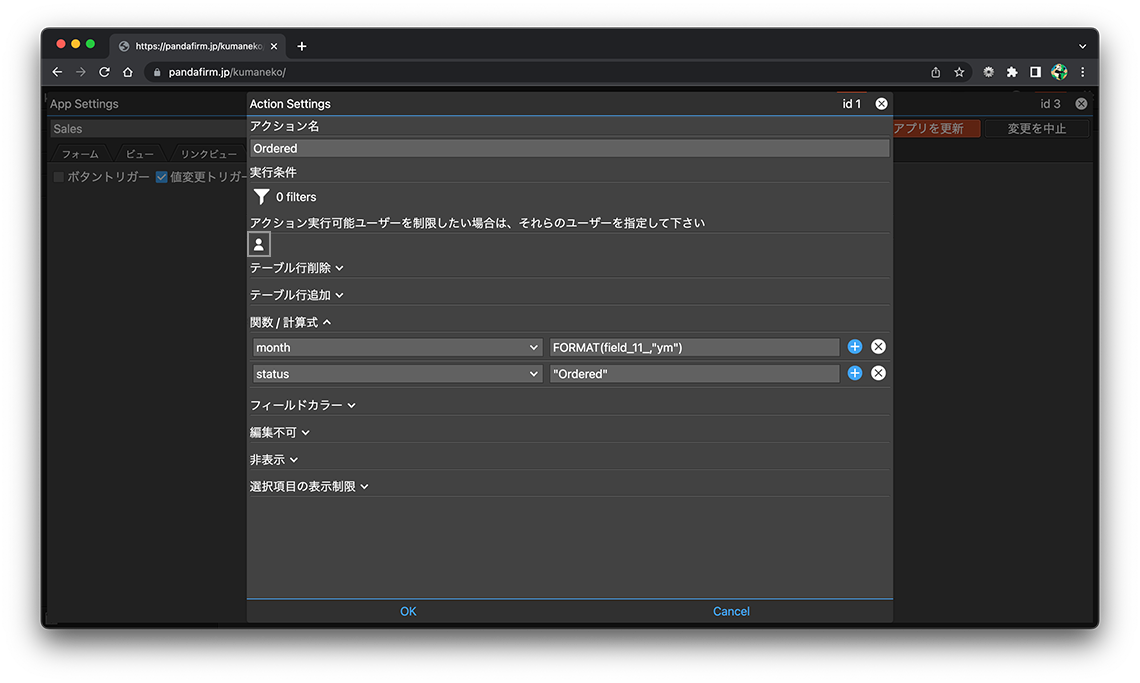Open the month field dropdown
1140x683 pixels.
pyautogui.click(x=397, y=347)
